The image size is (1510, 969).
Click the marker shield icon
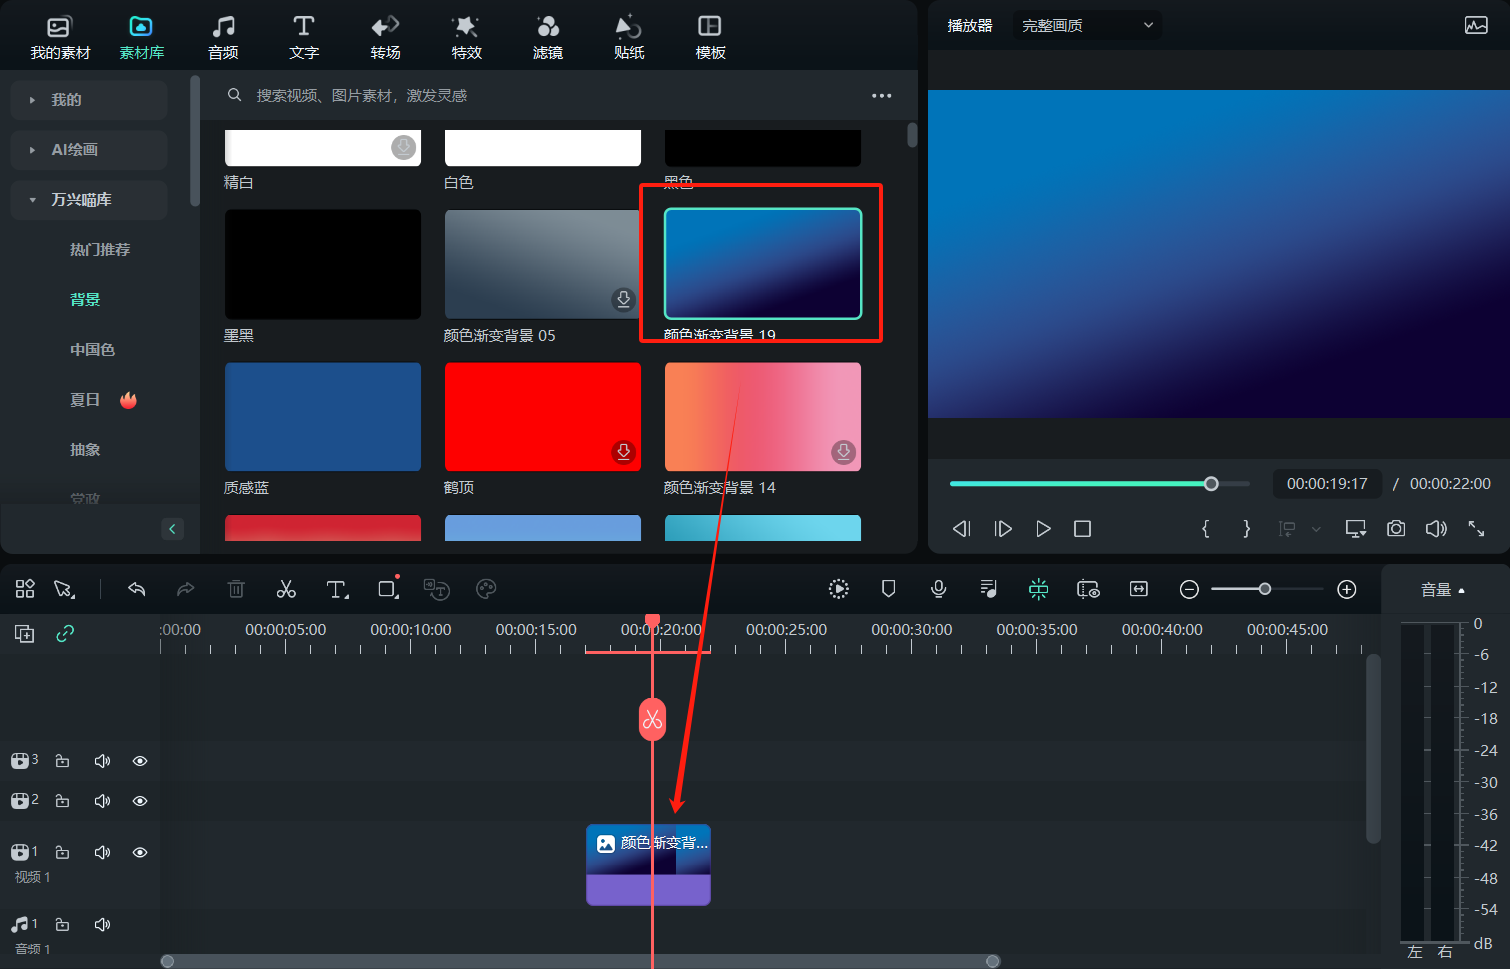tap(888, 589)
